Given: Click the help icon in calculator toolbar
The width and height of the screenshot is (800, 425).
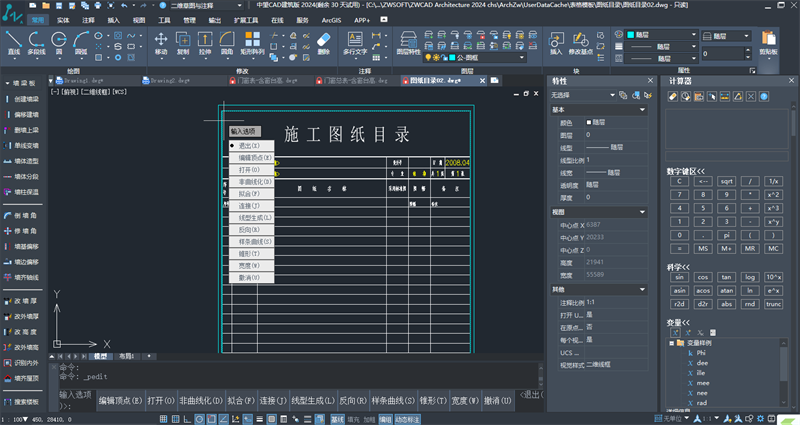Looking at the screenshot, I should (x=764, y=96).
